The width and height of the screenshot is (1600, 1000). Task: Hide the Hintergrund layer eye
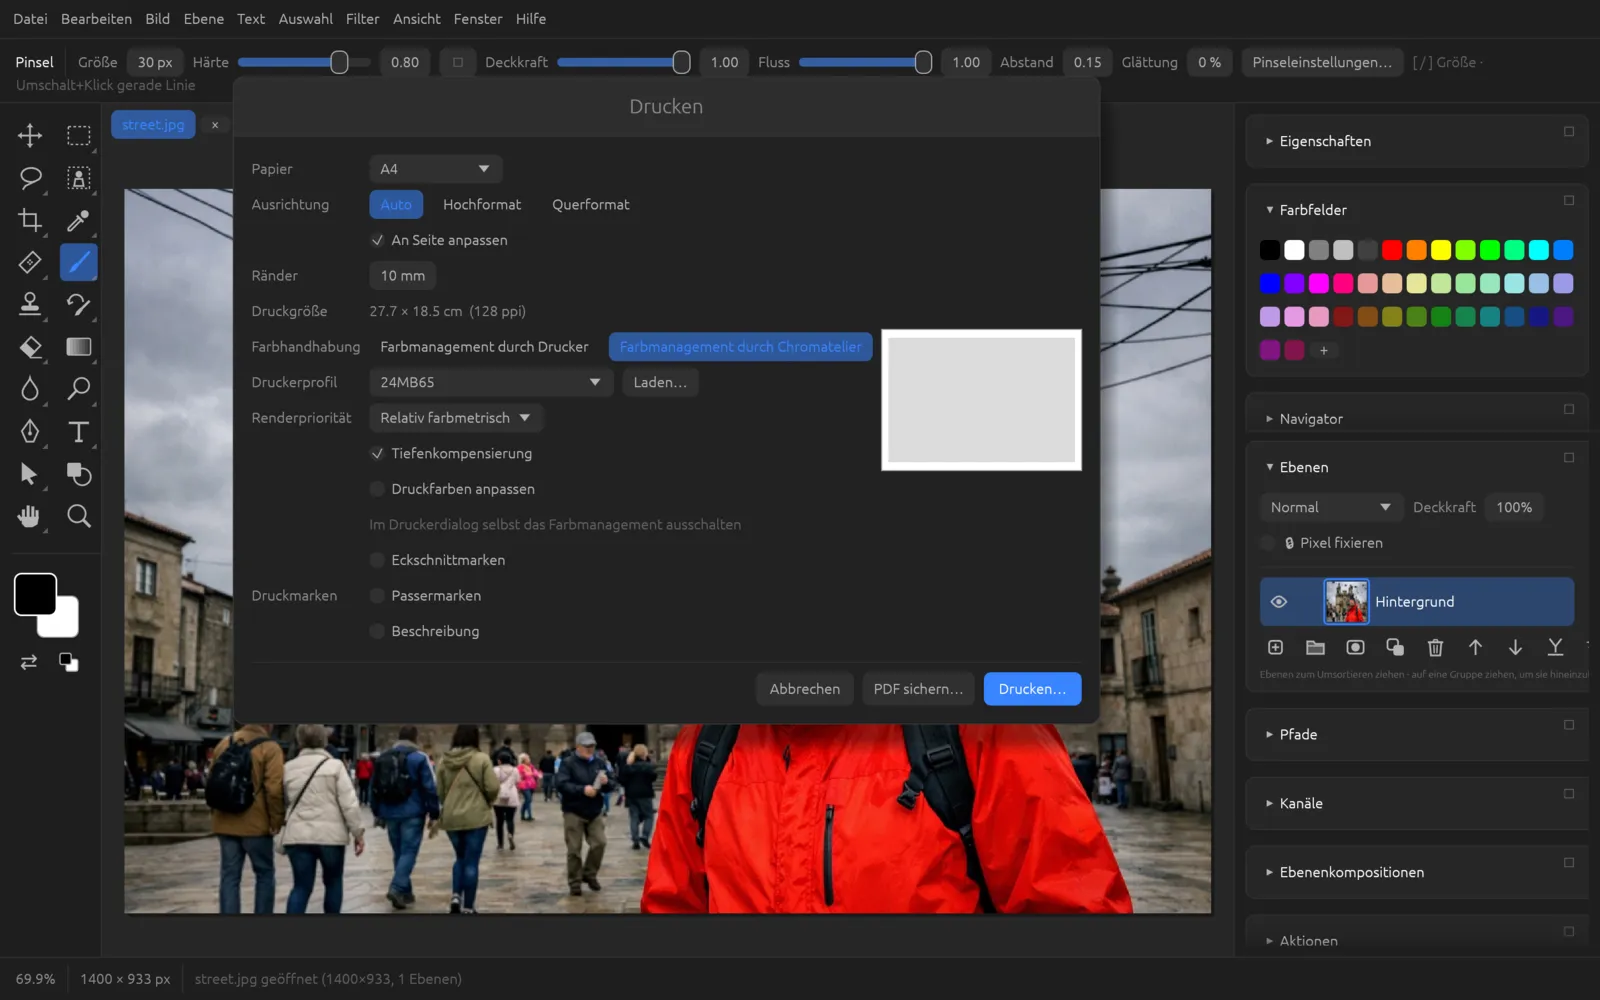tap(1279, 602)
